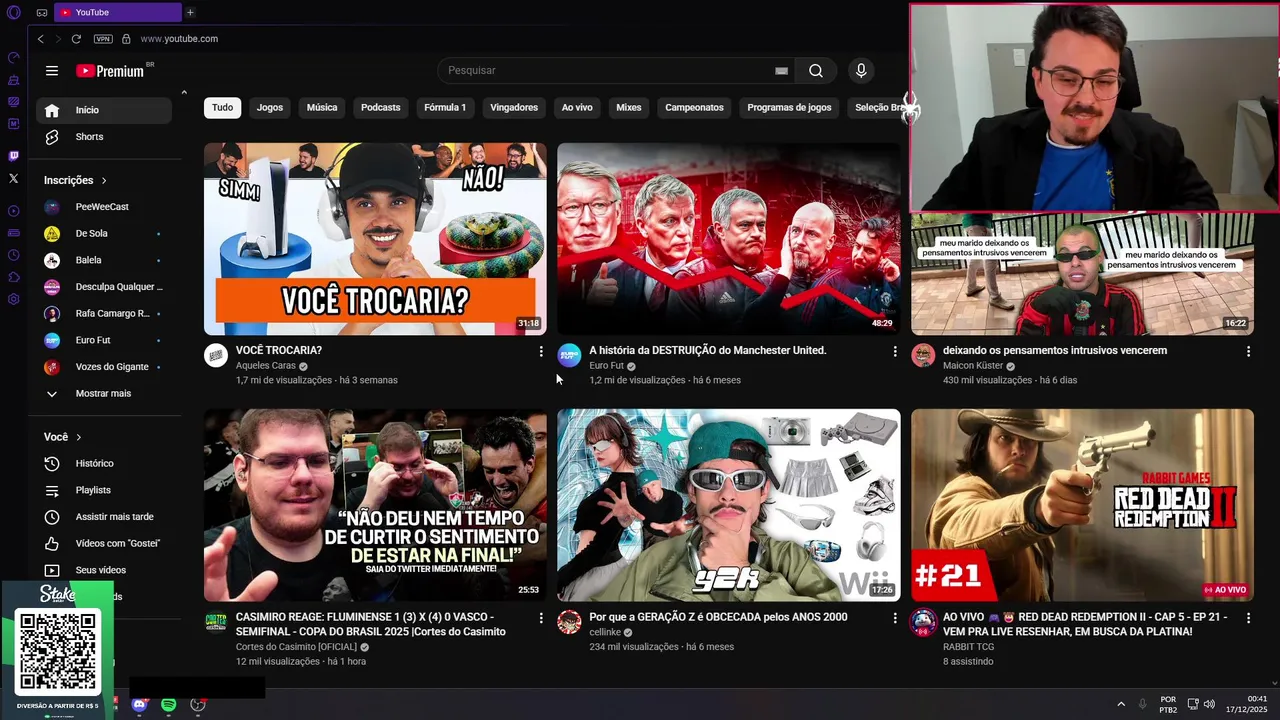Select the Fórmula 1 filter chip
Screen dimensions: 1280x720
[x=445, y=108]
